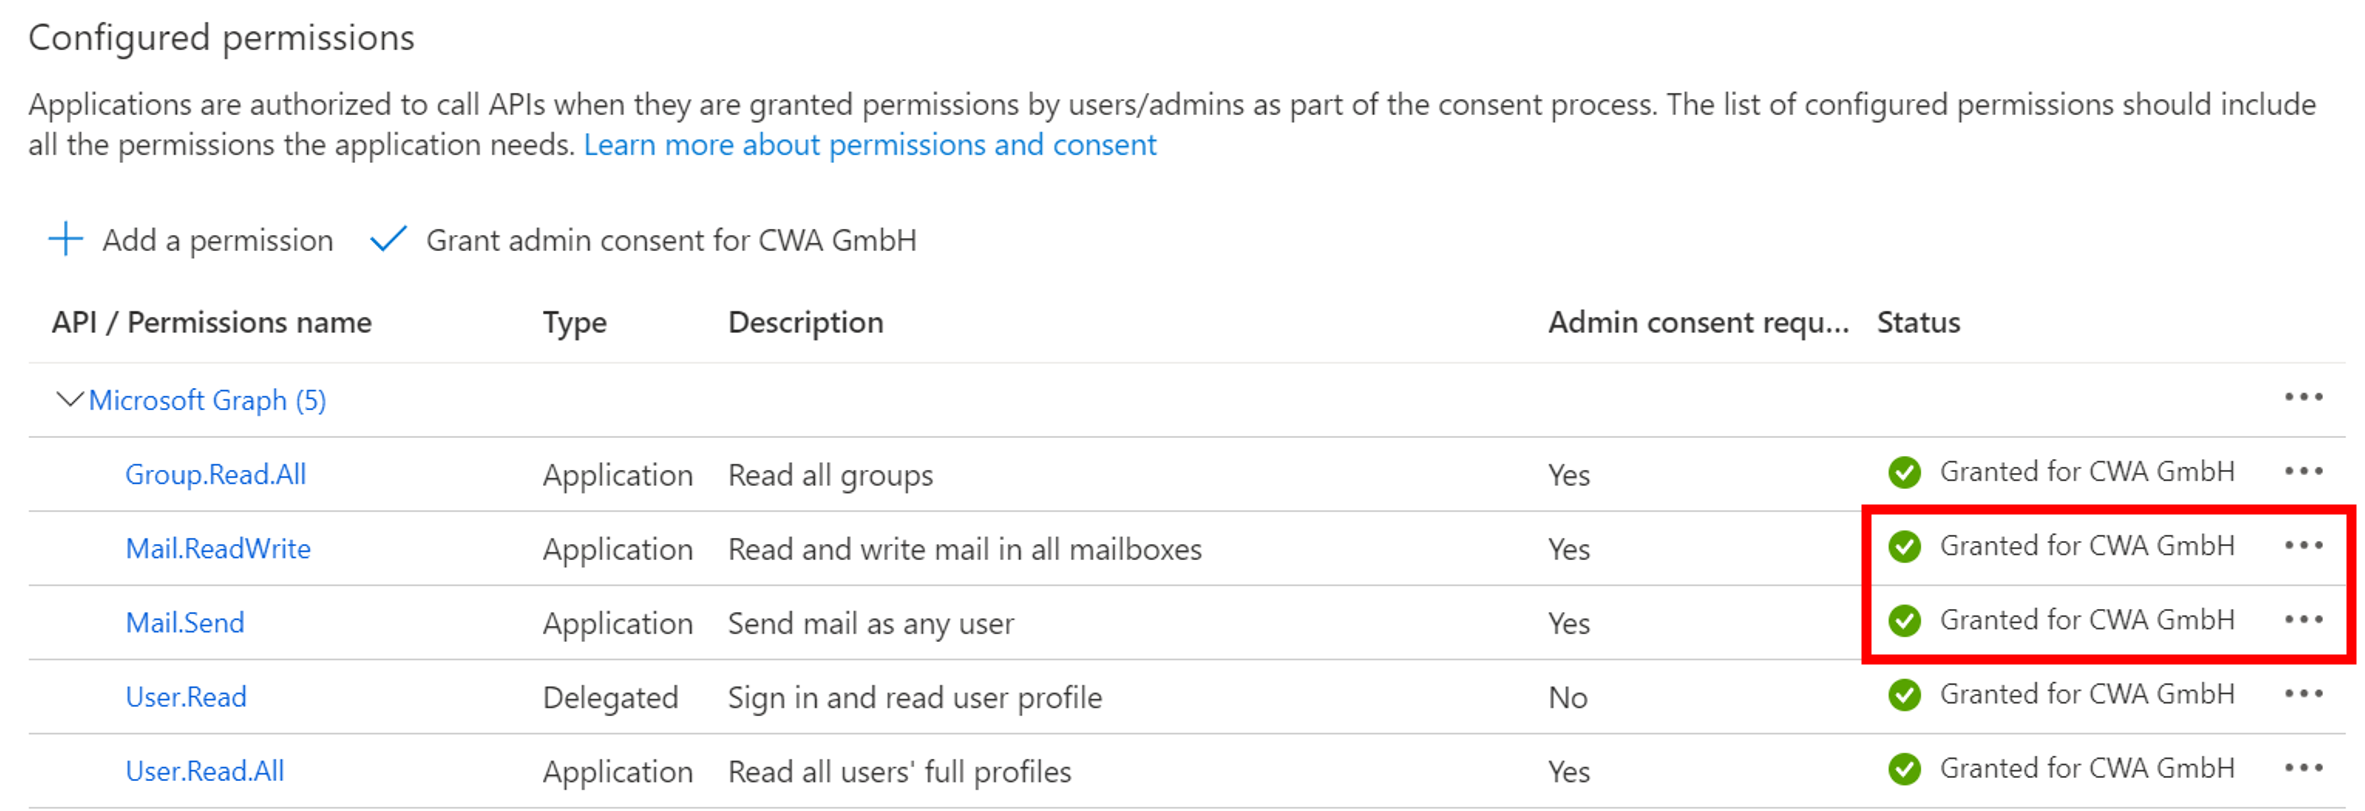
Task: Open the ellipsis menu for Microsoft Graph row
Action: click(2303, 398)
